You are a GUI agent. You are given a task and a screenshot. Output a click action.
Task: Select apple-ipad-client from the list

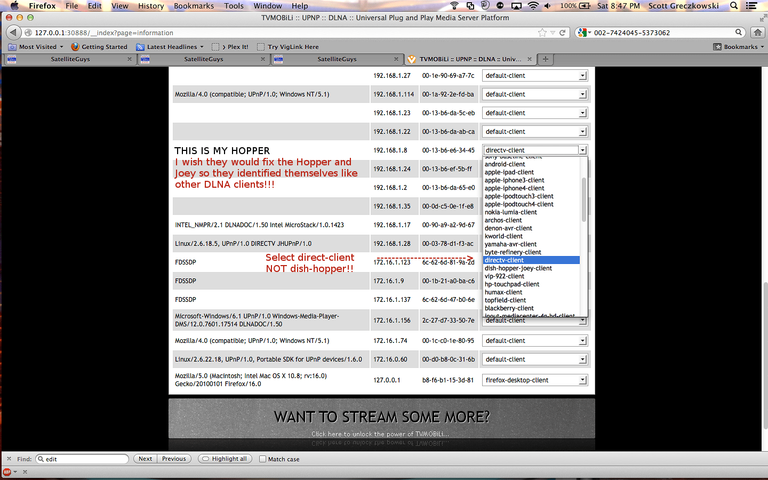[x=509, y=172]
